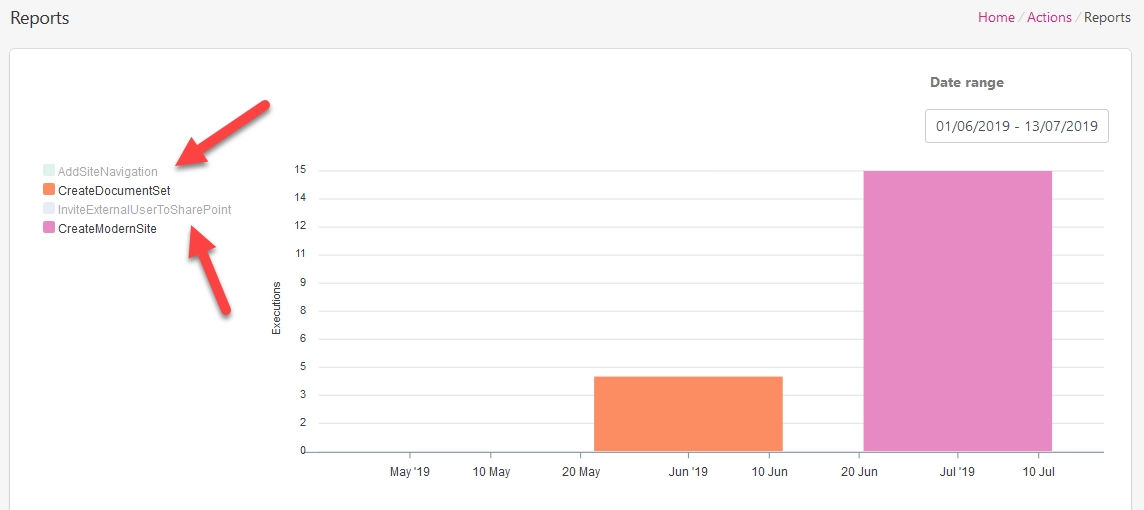This screenshot has width=1144, height=510.
Task: Click the AddSiteNavigation legend color square
Action: [x=49, y=171]
